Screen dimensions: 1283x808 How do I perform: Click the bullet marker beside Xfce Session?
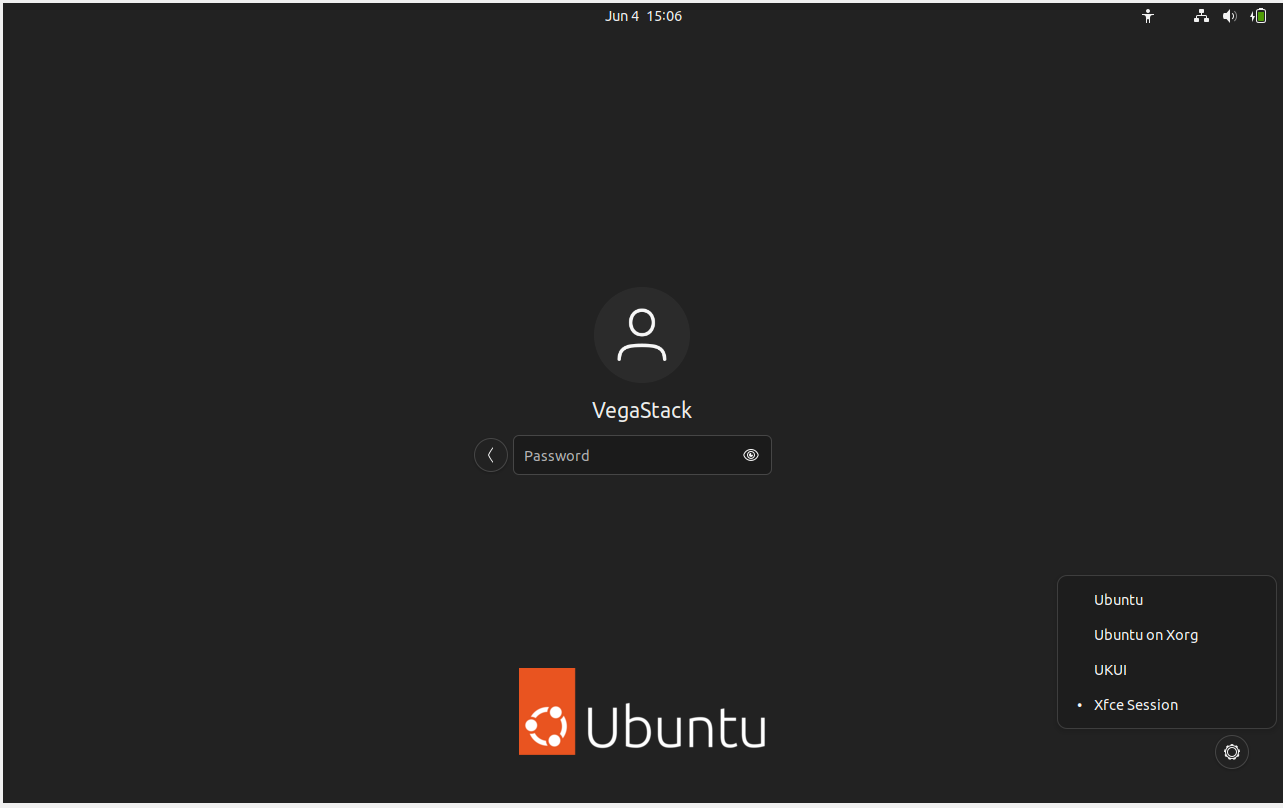point(1079,704)
